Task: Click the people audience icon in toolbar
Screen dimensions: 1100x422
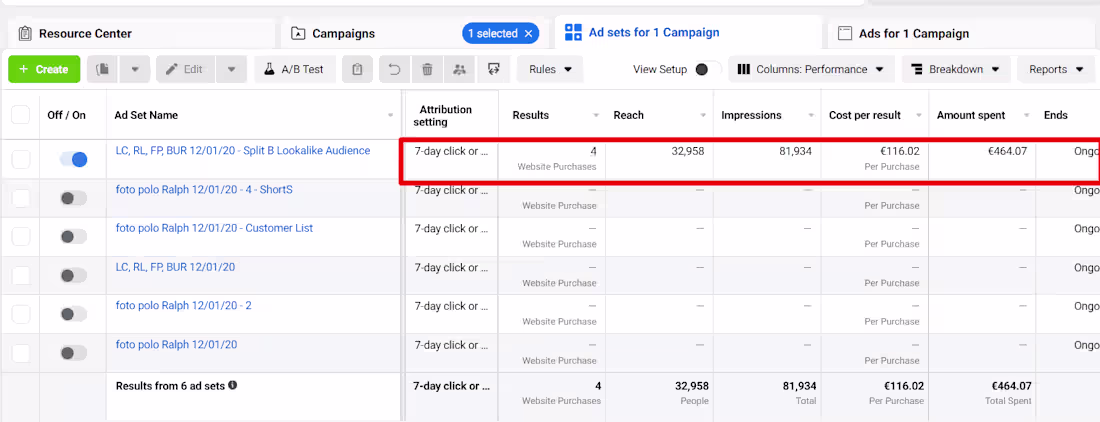Action: pos(460,69)
